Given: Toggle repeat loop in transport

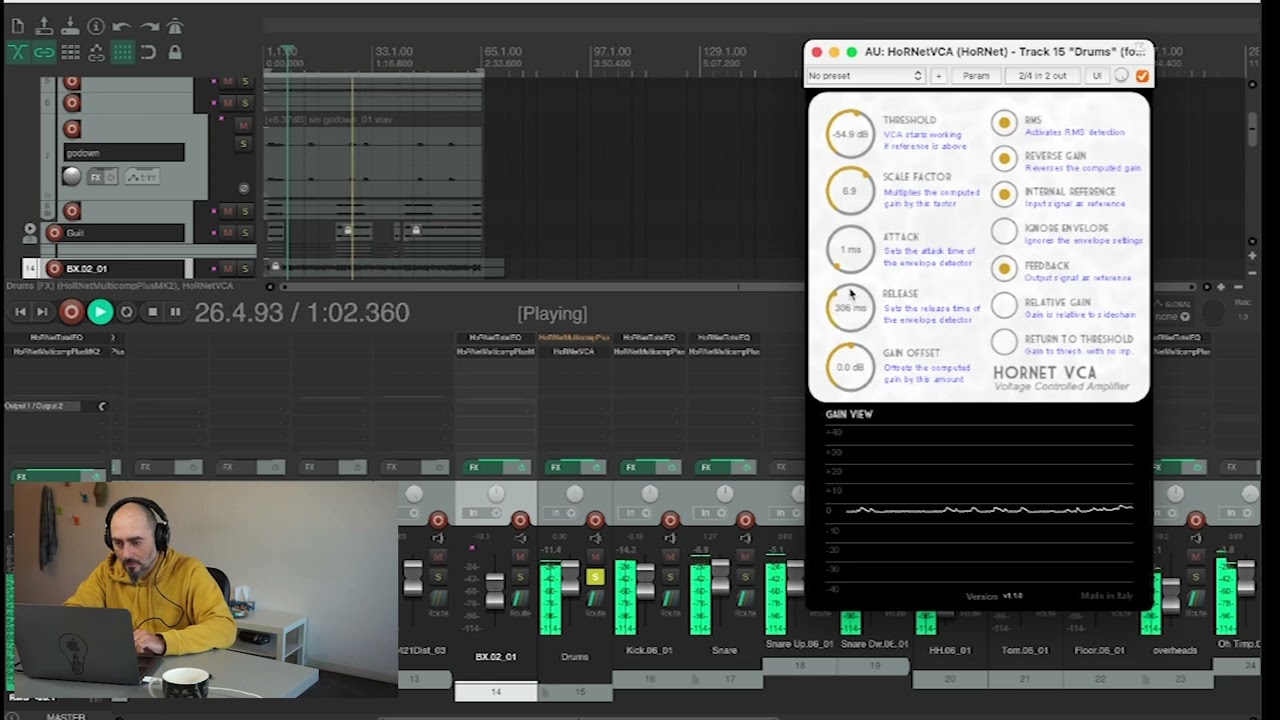Looking at the screenshot, I should pos(127,312).
